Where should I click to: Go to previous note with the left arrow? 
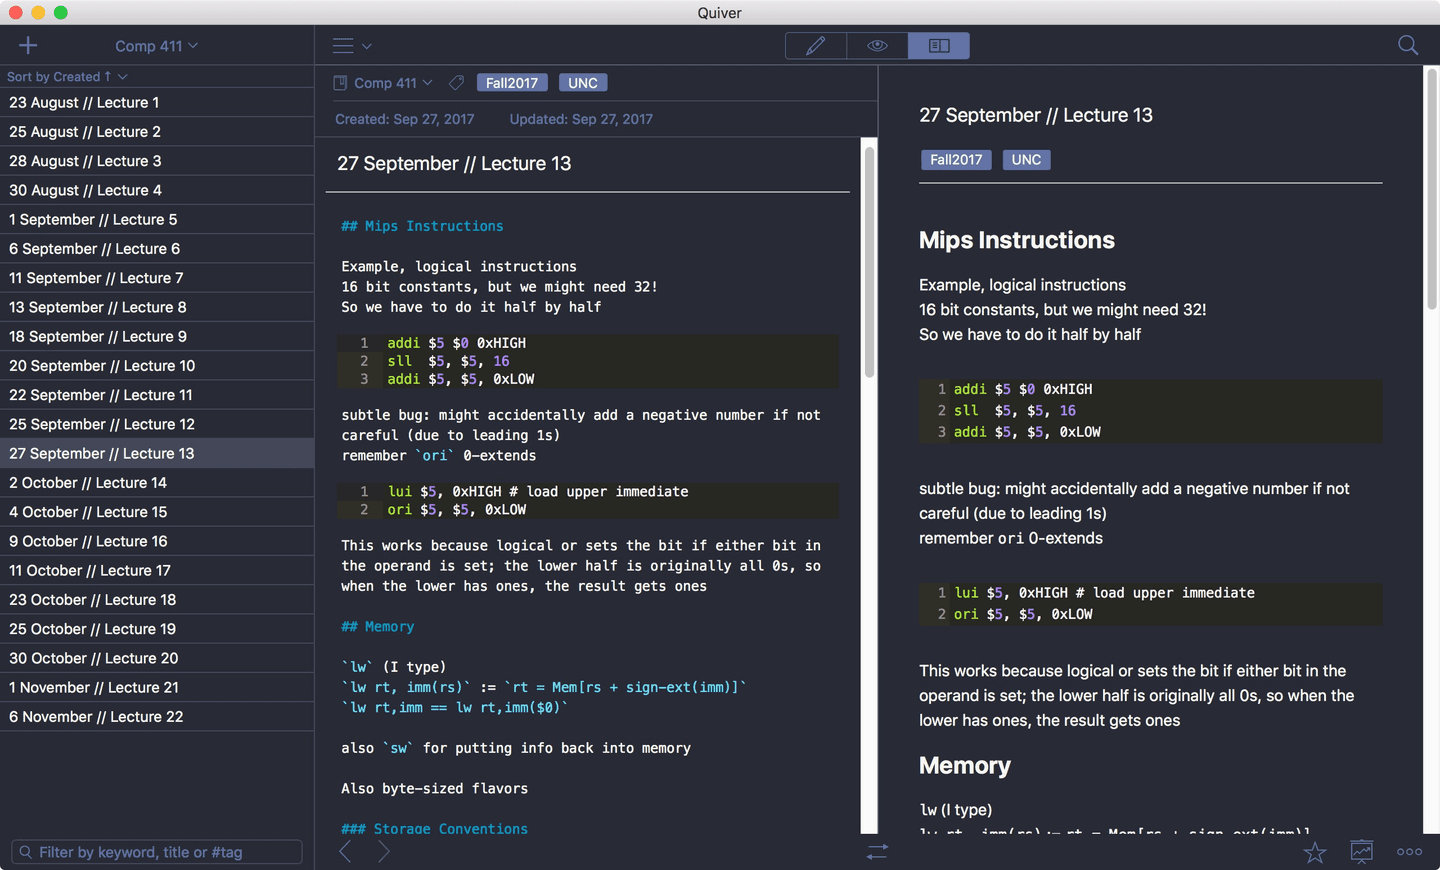click(346, 851)
